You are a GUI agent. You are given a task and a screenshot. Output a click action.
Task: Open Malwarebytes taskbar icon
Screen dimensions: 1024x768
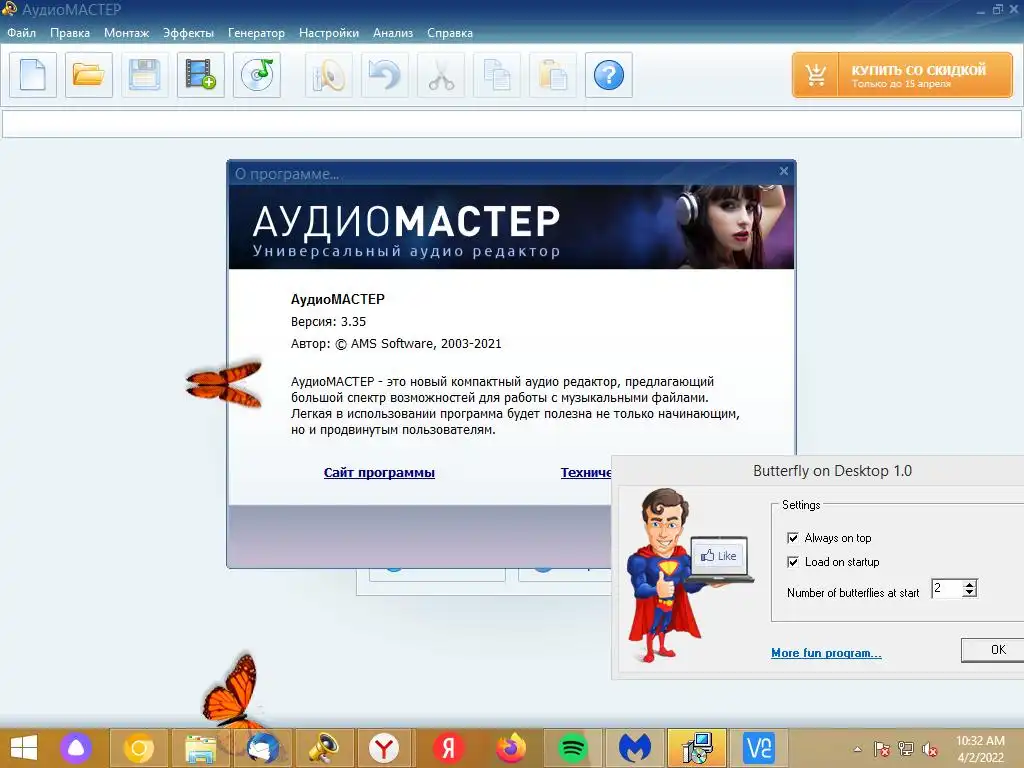[x=635, y=748]
